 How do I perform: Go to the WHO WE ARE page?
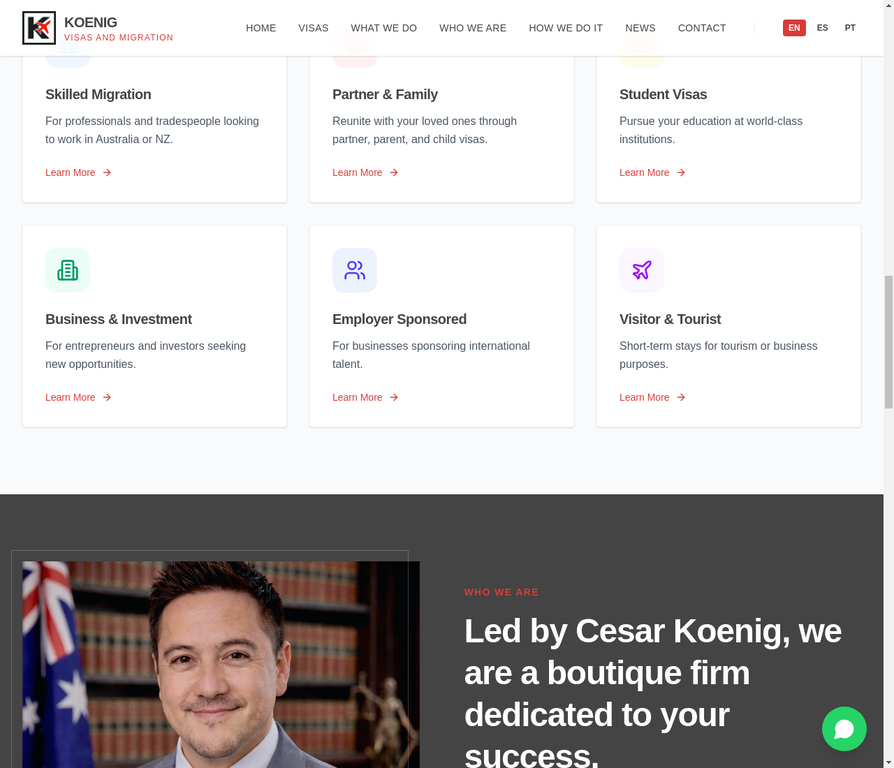[x=473, y=28]
